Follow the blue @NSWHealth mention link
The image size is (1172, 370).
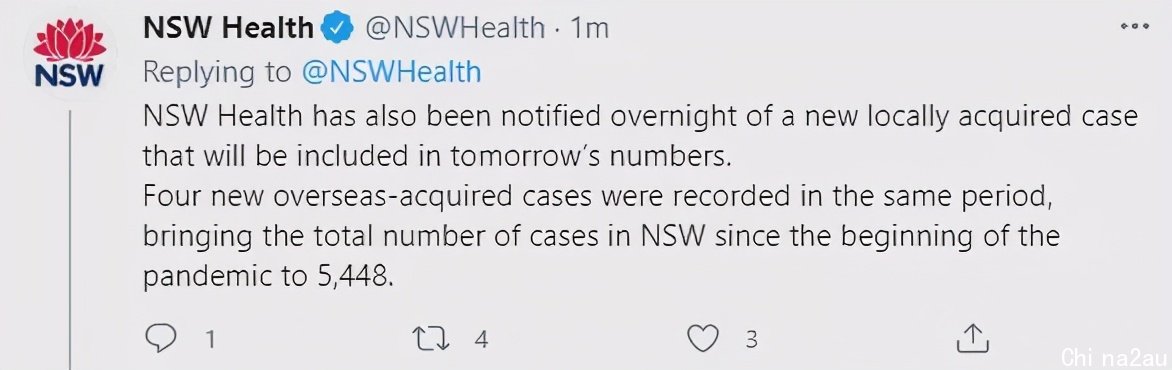[391, 72]
